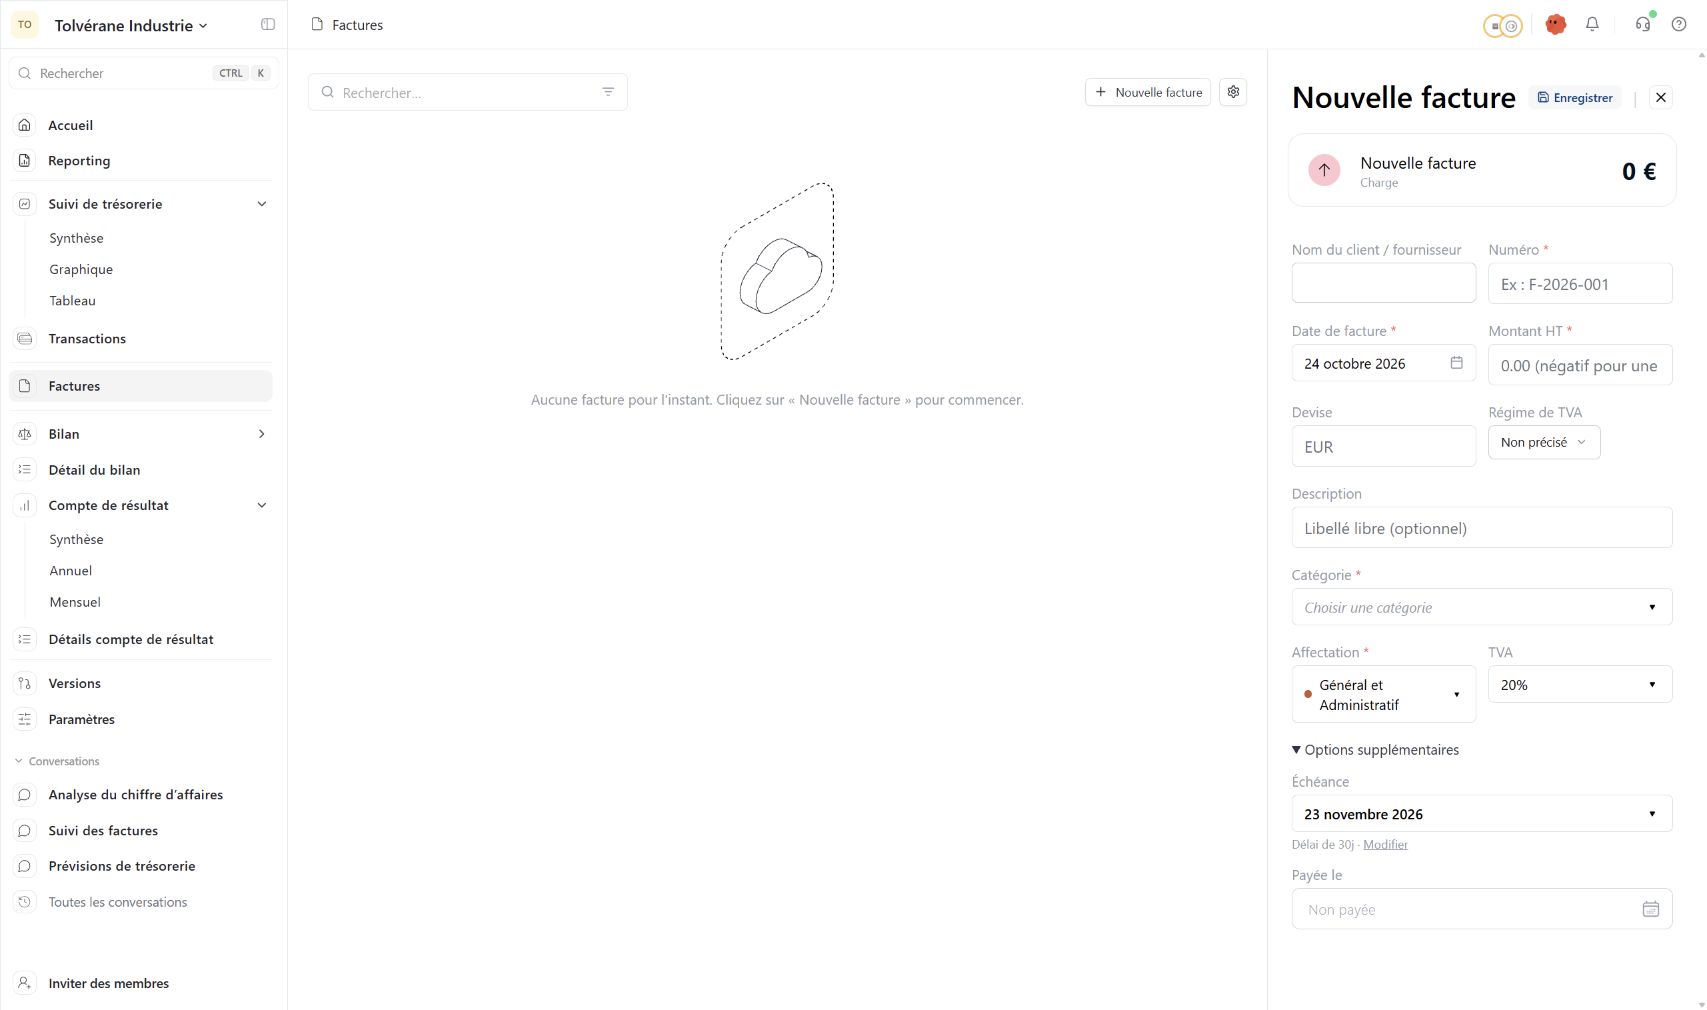
Task: Select Mensuel under Compte de résultat
Action: [x=75, y=603]
